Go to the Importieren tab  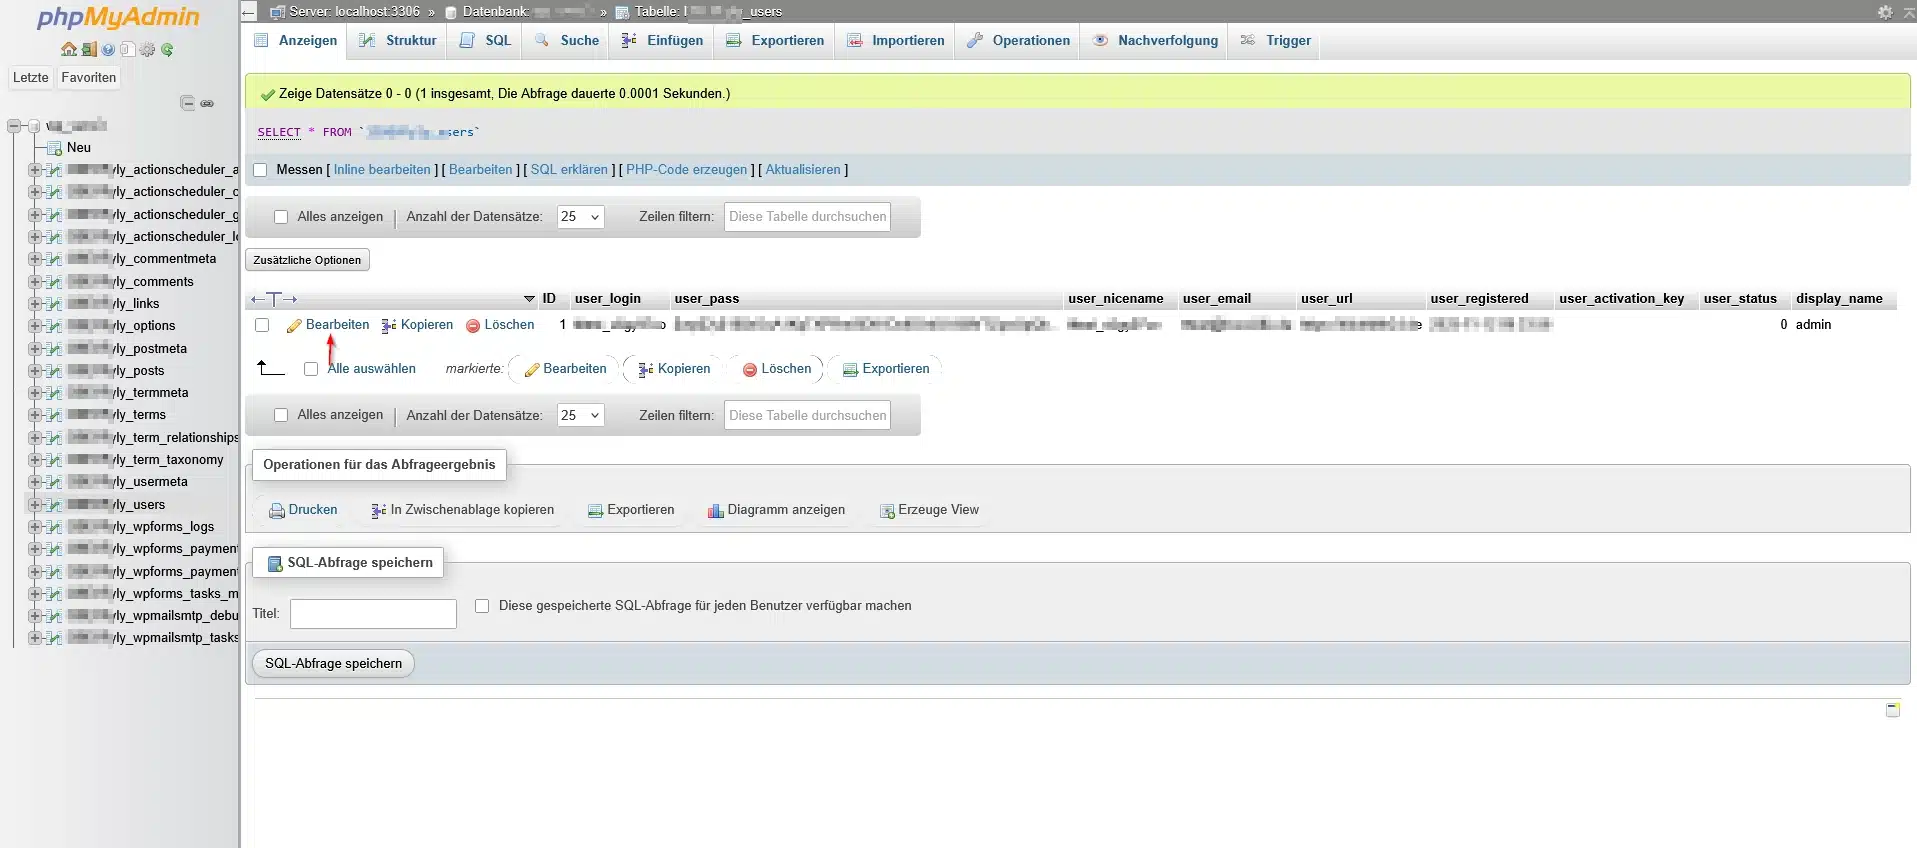[x=896, y=41]
